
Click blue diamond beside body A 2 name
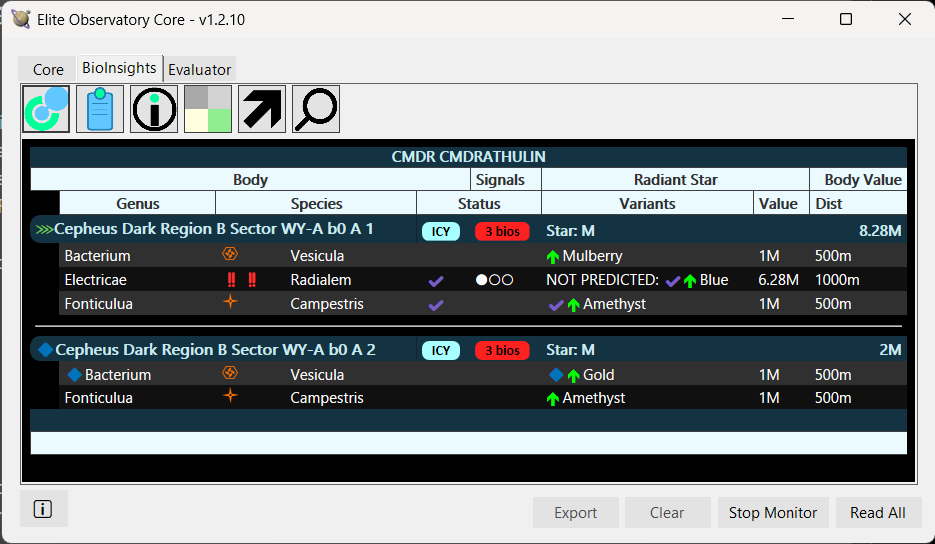pos(45,350)
